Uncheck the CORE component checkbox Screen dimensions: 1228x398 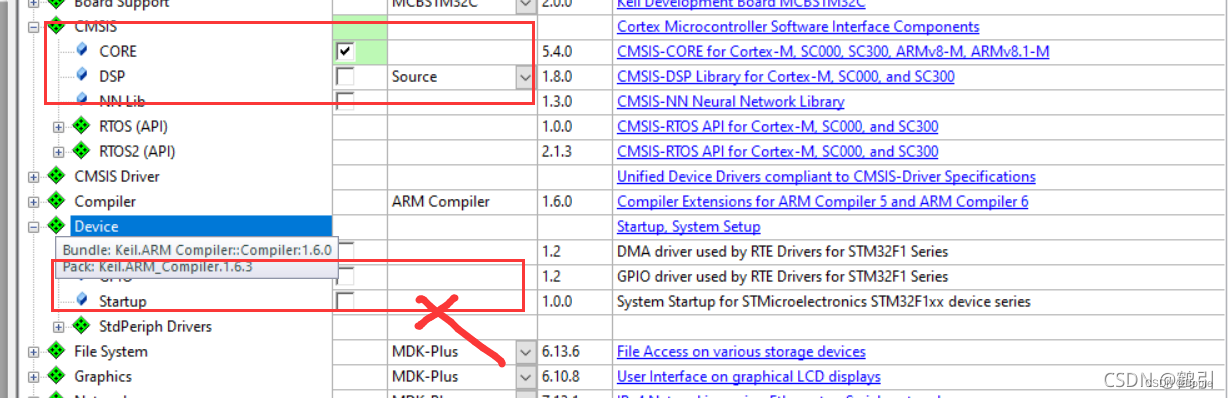[345, 51]
